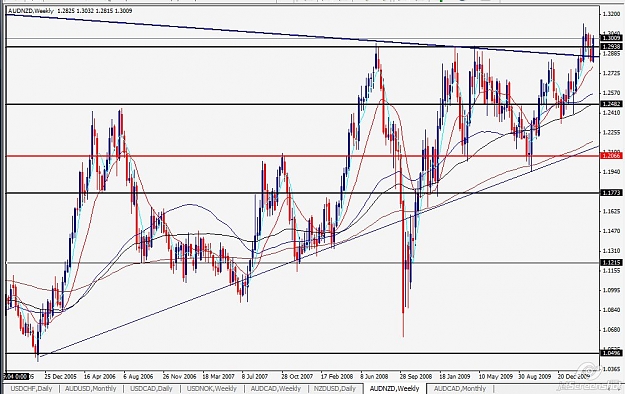Select the NZDUSD,Daily tab

tap(334, 388)
